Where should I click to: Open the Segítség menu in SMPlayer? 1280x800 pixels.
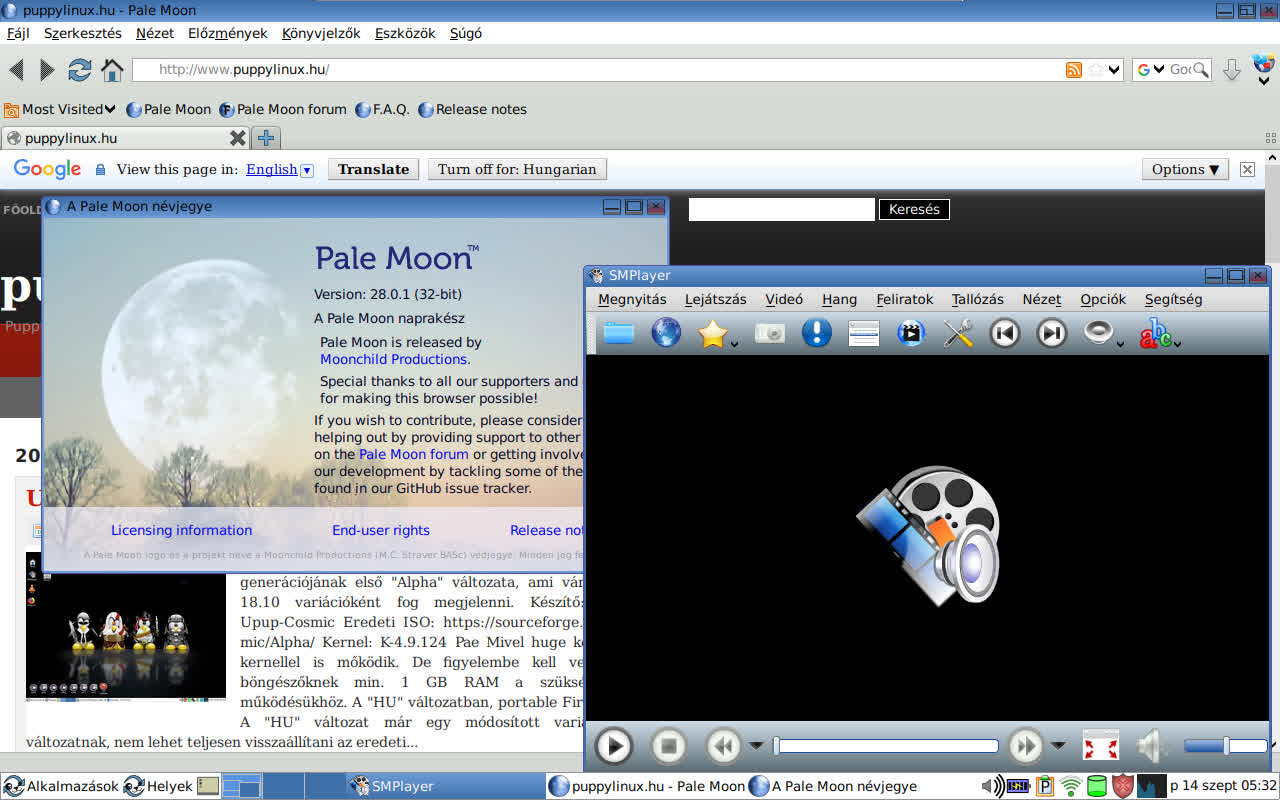[1174, 299]
